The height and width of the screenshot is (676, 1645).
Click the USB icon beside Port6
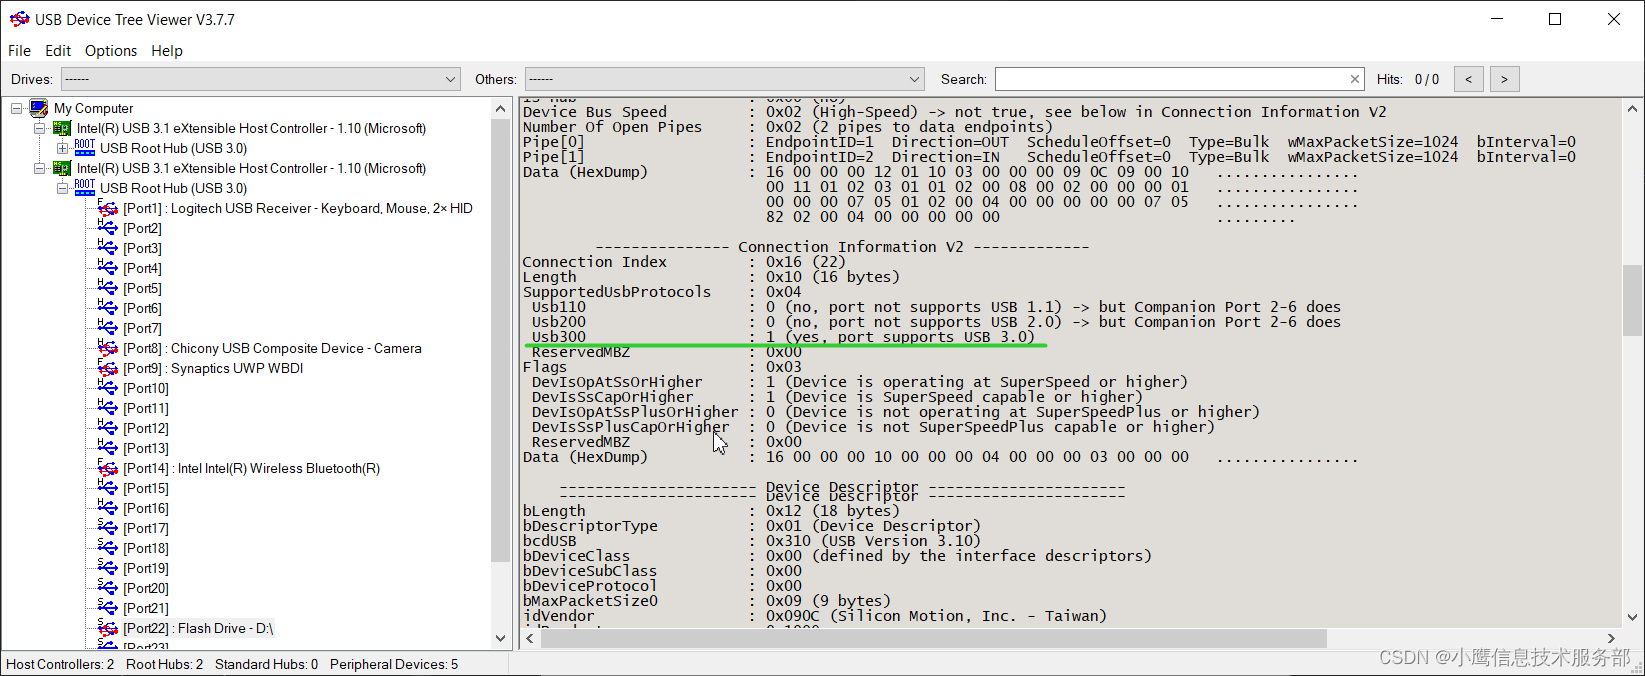coord(108,308)
